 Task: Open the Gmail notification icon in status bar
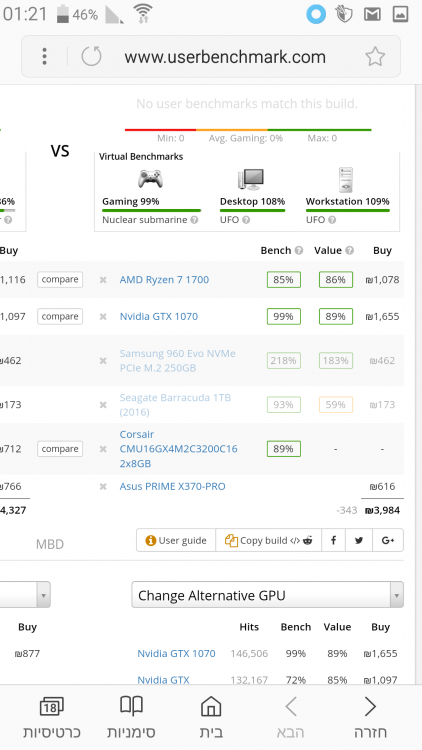pos(372,14)
